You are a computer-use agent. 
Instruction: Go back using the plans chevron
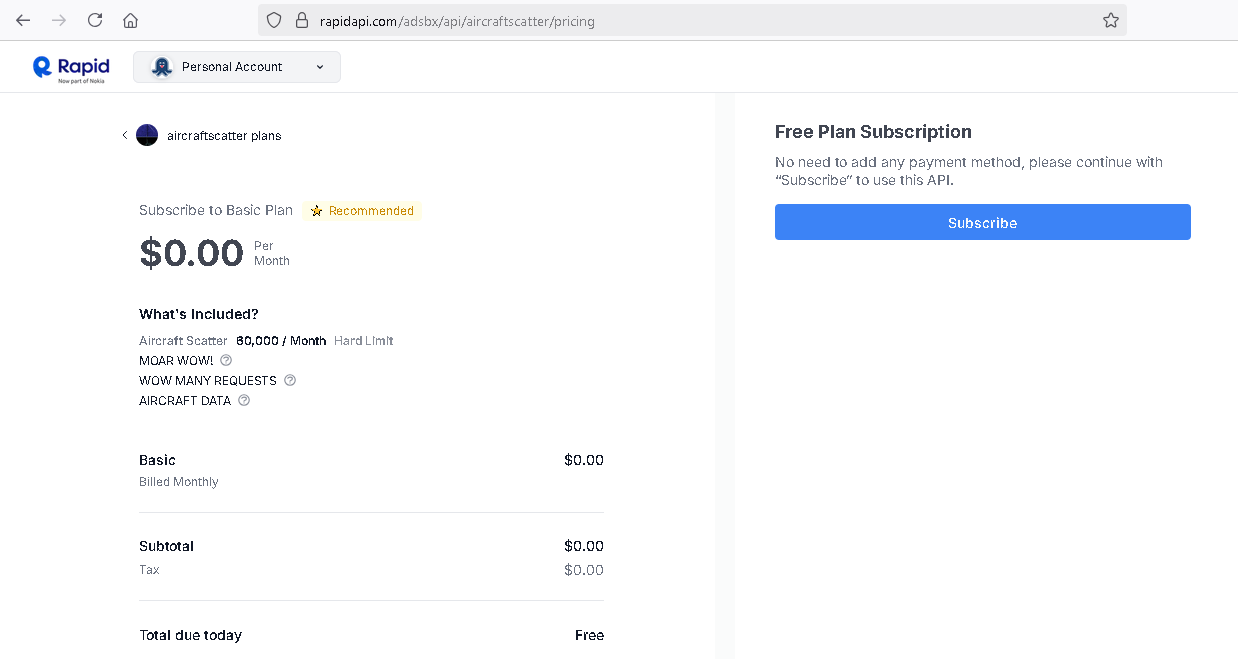pyautogui.click(x=125, y=135)
